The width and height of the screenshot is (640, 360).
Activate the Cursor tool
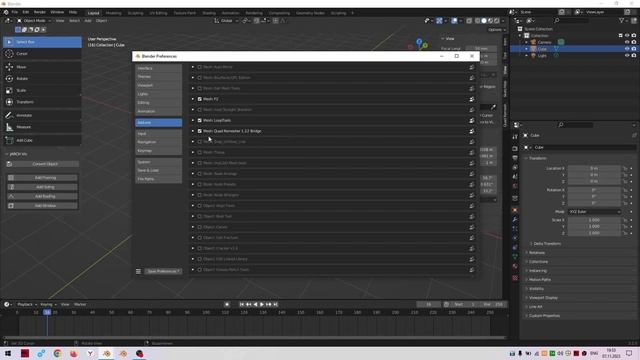tap(42, 53)
